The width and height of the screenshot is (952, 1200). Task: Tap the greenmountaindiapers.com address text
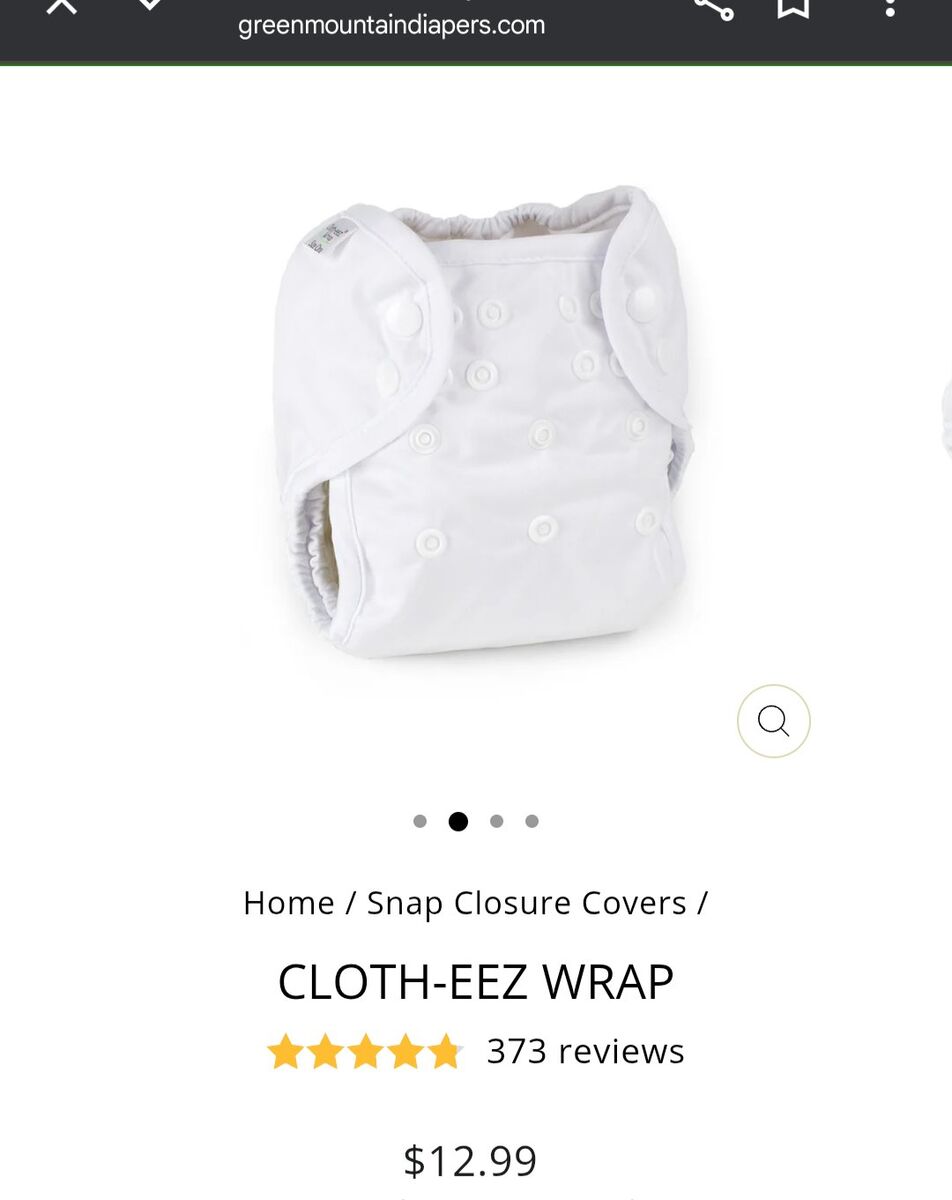point(392,25)
